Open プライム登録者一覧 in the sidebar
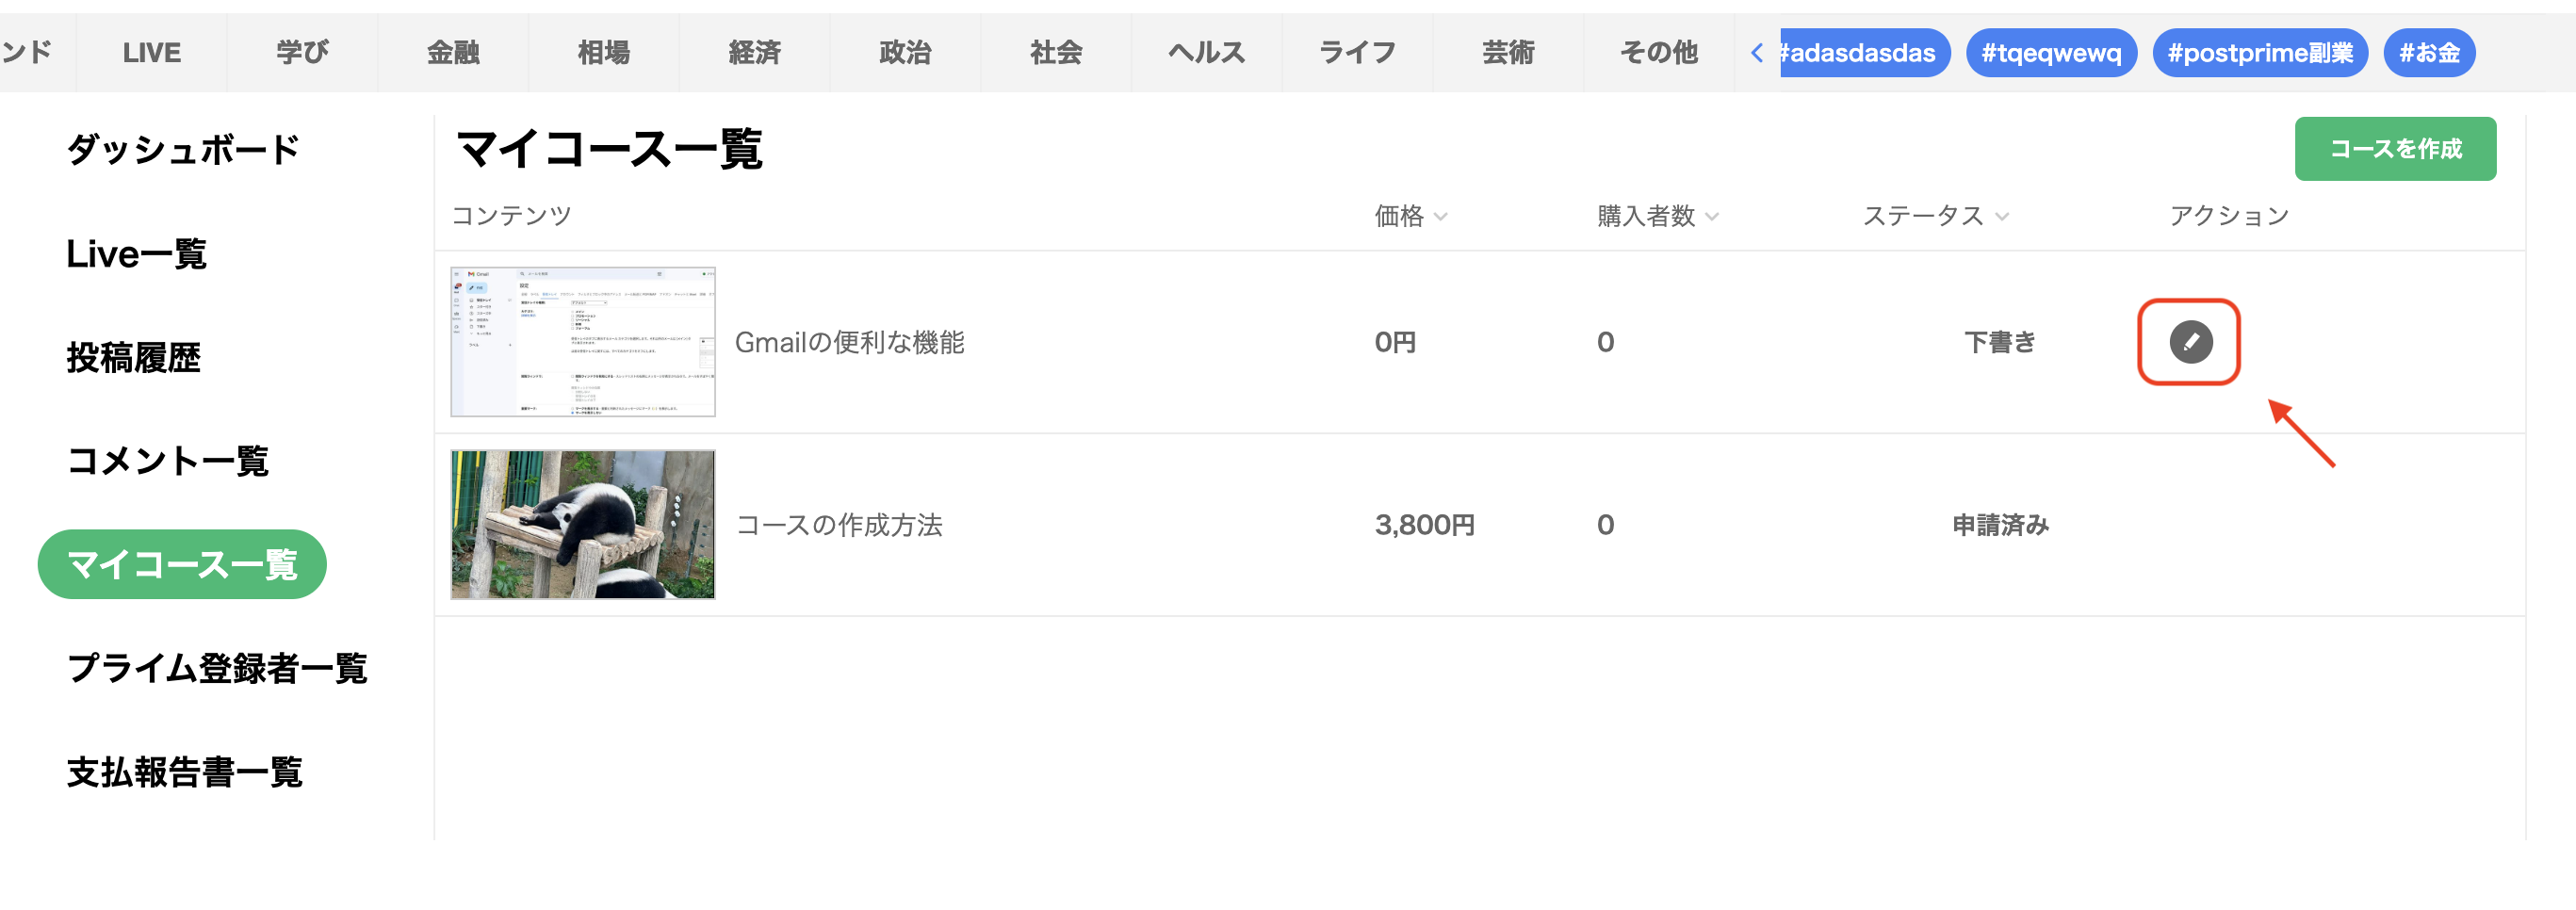Image resolution: width=2576 pixels, height=910 pixels. pos(217,668)
